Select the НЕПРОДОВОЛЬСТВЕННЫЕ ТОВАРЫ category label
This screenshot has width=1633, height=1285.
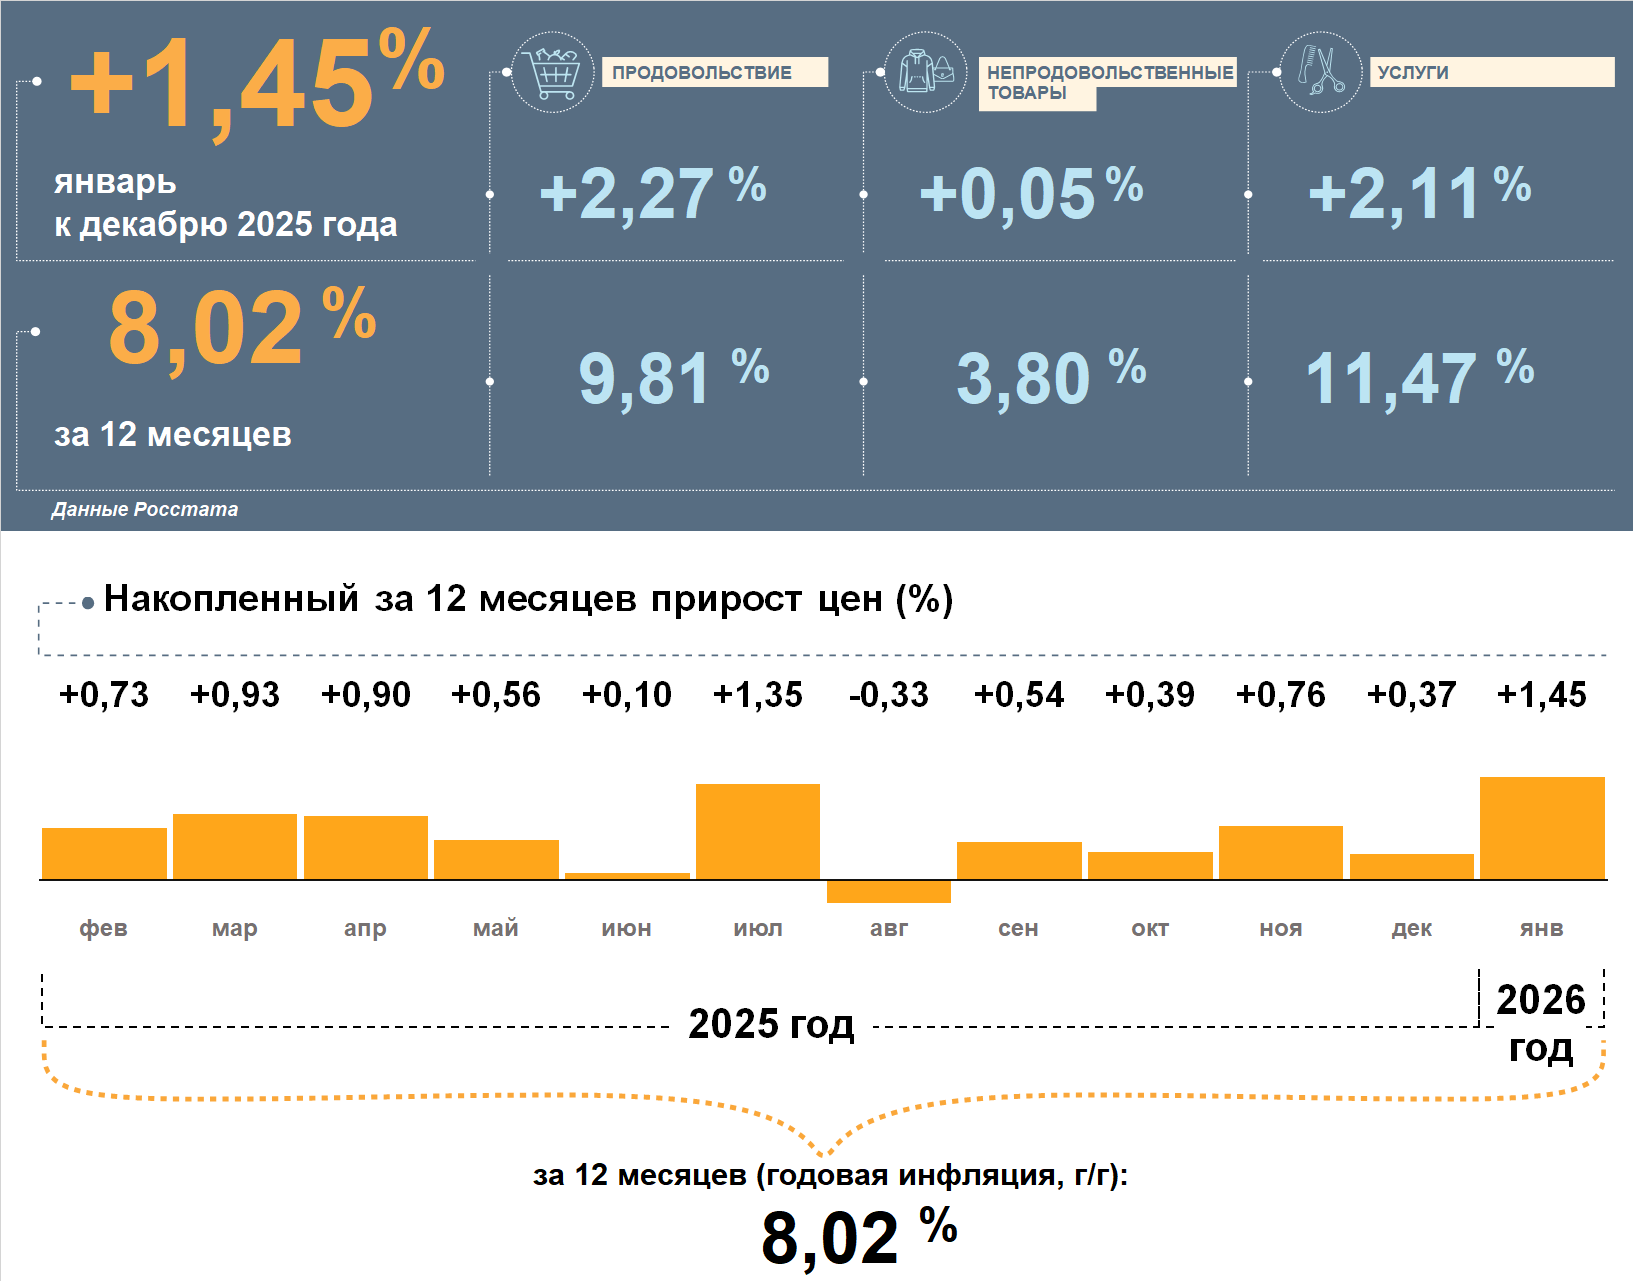pyautogui.click(x=1108, y=81)
